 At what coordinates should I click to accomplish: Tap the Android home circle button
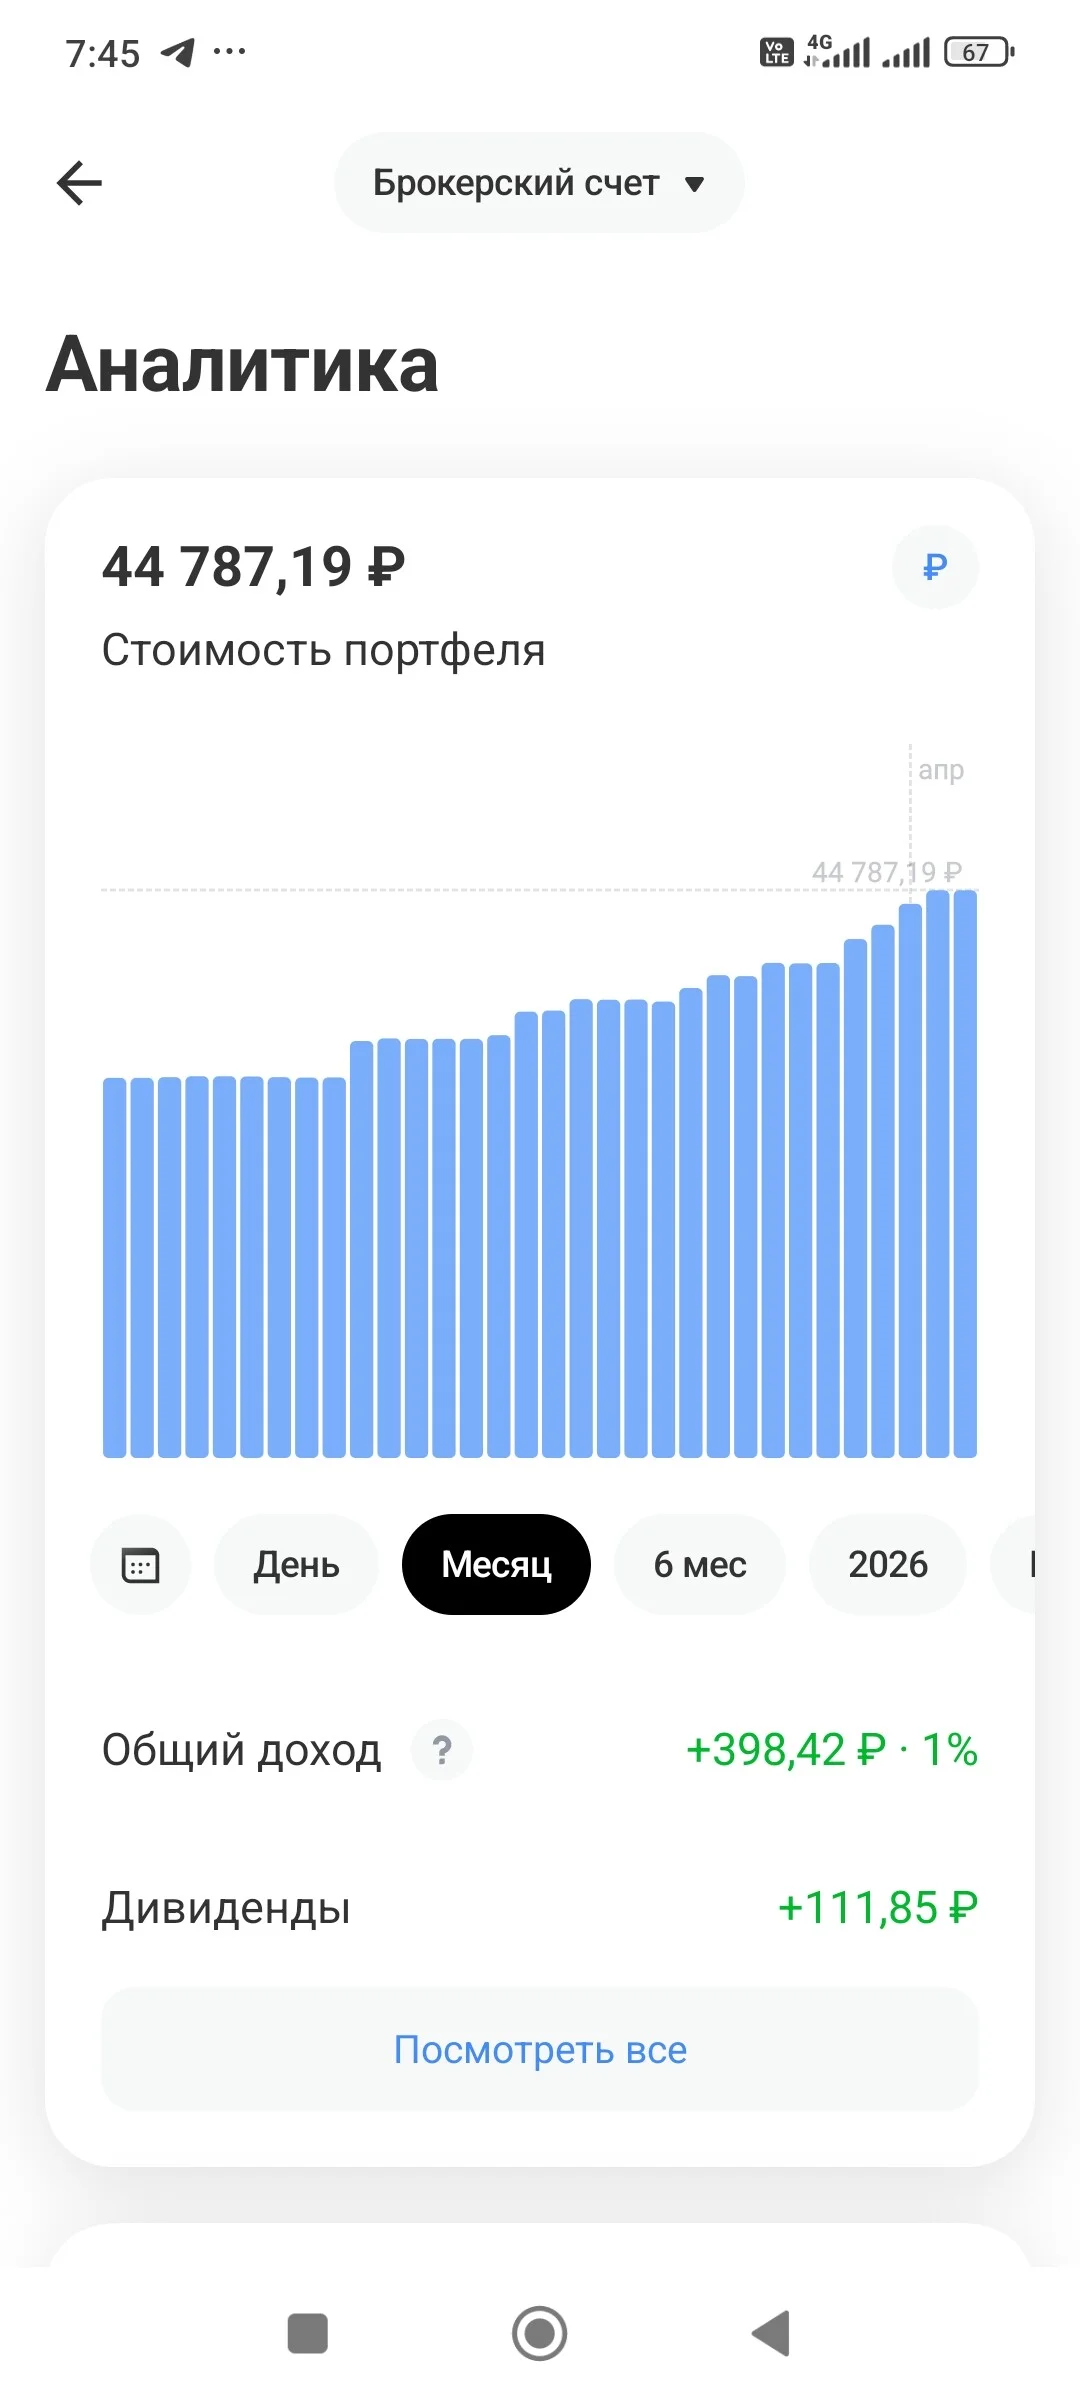(x=540, y=2334)
